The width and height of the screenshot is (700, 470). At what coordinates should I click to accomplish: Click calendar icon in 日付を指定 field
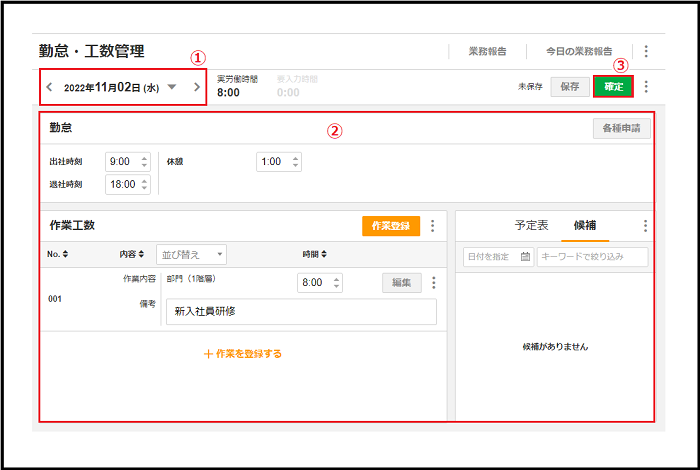(525, 257)
